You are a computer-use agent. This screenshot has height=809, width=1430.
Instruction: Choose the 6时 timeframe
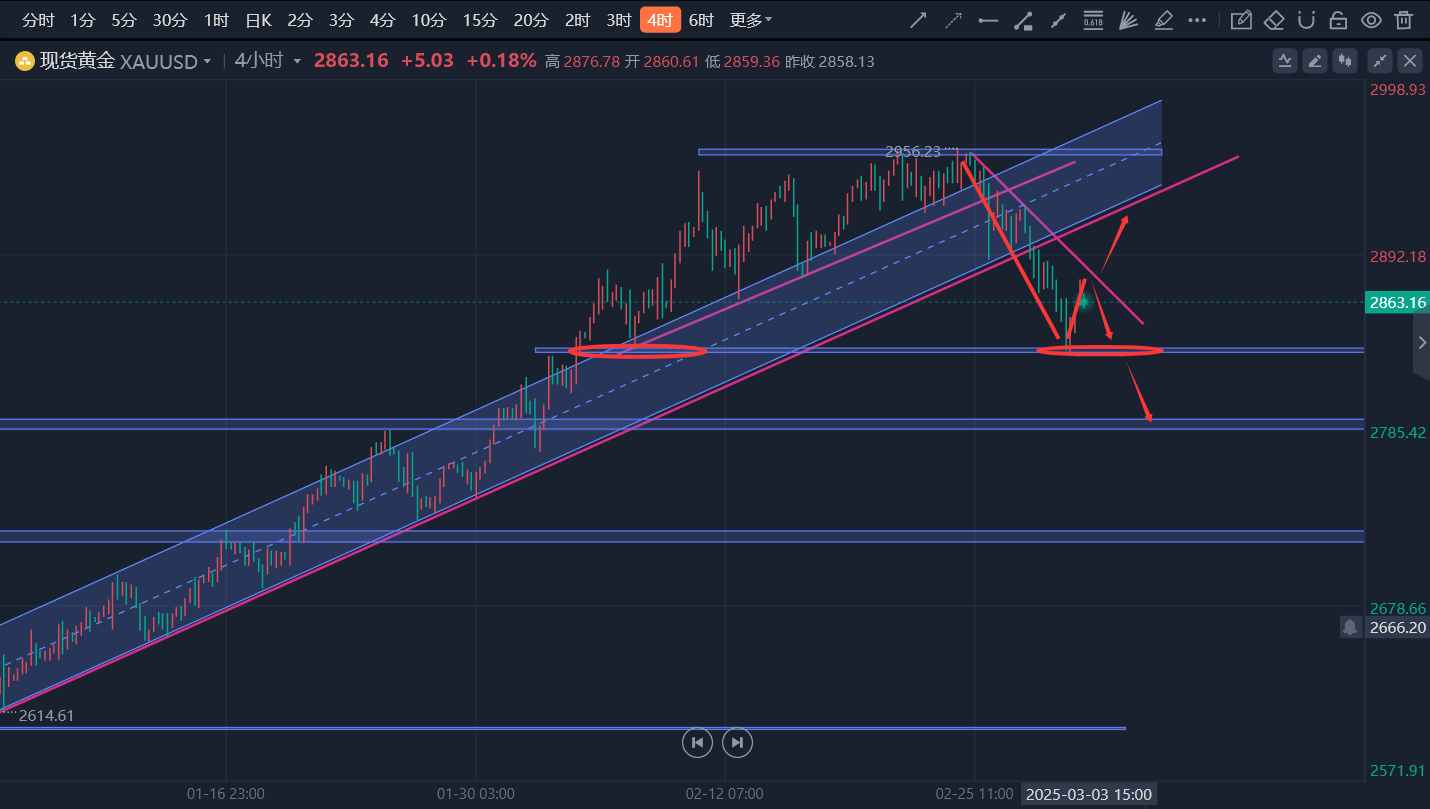pyautogui.click(x=701, y=20)
